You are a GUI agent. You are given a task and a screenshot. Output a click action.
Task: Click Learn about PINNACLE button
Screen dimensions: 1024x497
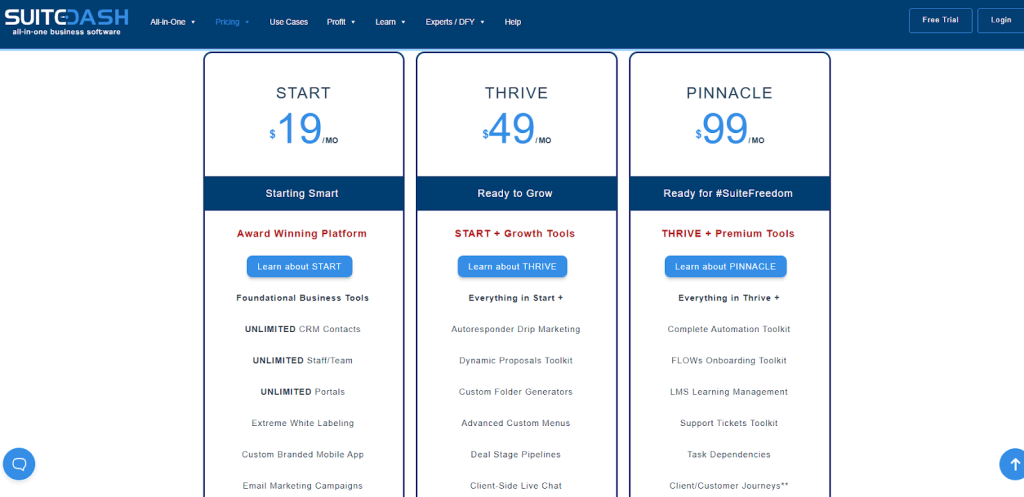tap(725, 266)
